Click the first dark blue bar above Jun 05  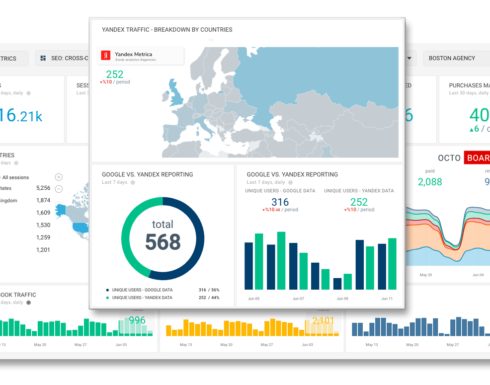tap(249, 266)
